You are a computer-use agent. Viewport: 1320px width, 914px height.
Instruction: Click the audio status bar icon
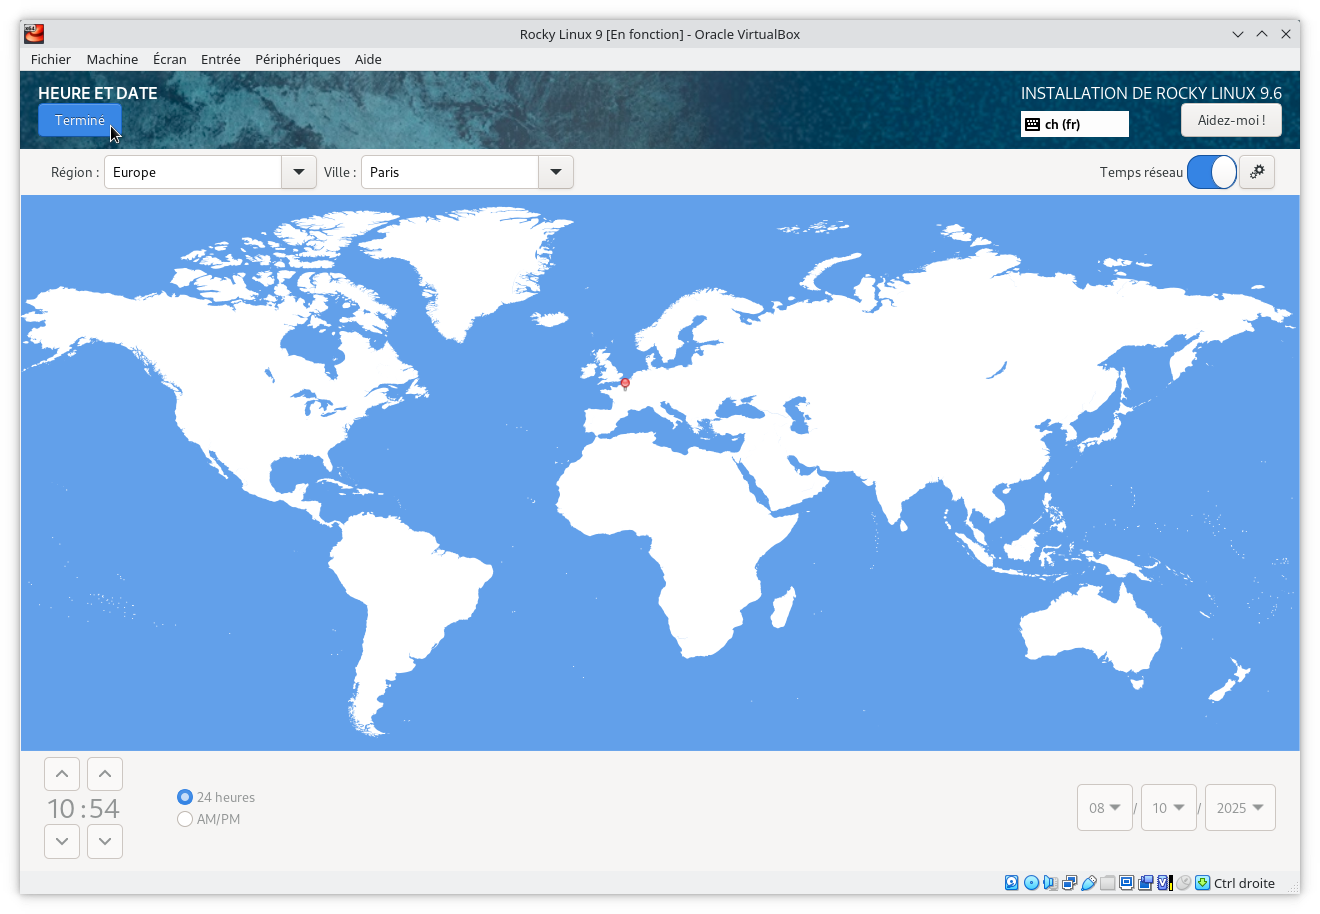tap(1050, 883)
